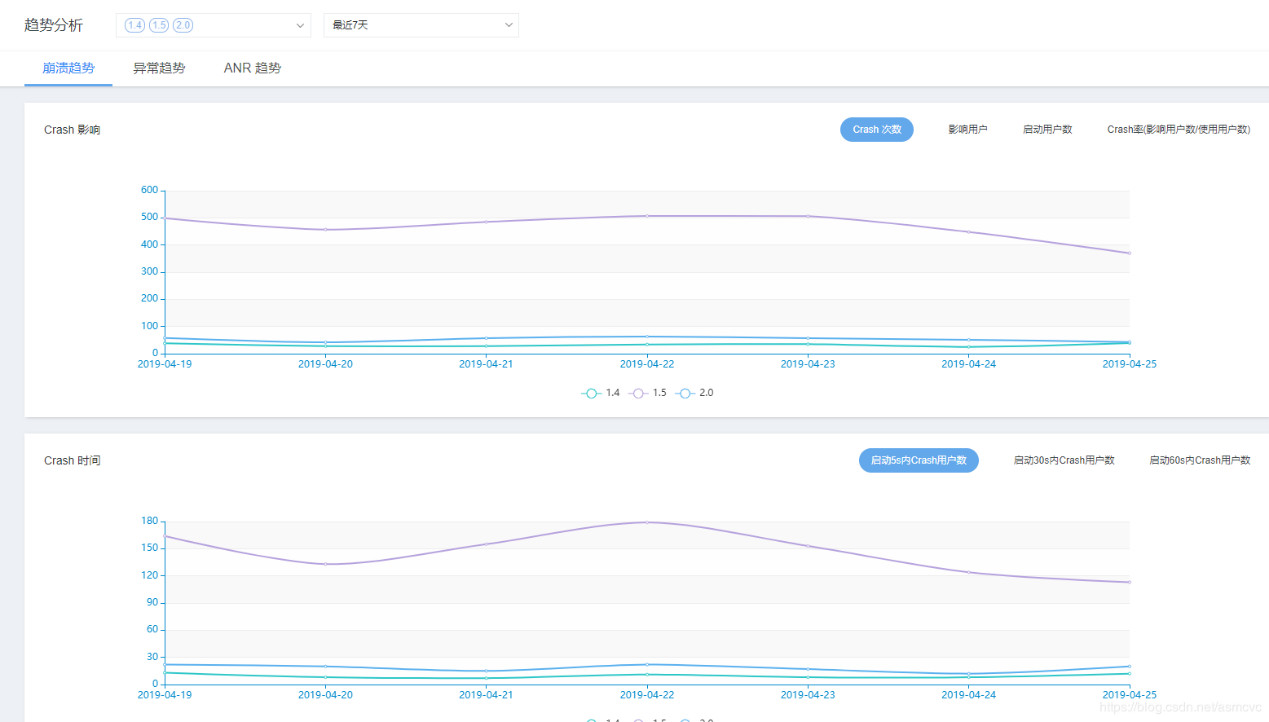The image size is (1269, 722).
Task: Show the 启动用户数 metric
Action: tap(1047, 130)
